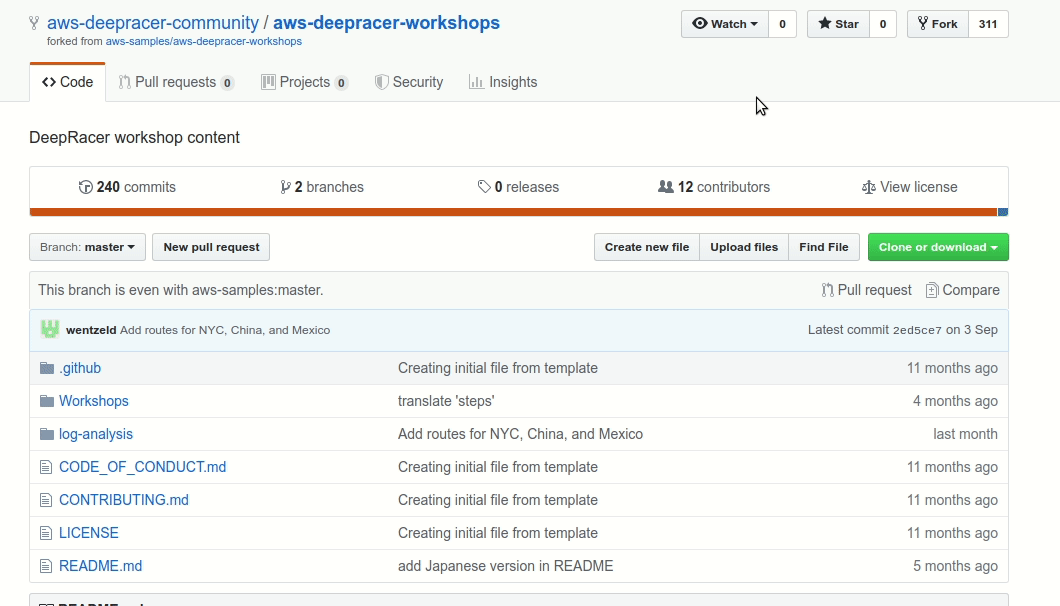Image resolution: width=1060 pixels, height=606 pixels.
Task: Open CONTRIBUTING.md file
Action: [124, 500]
